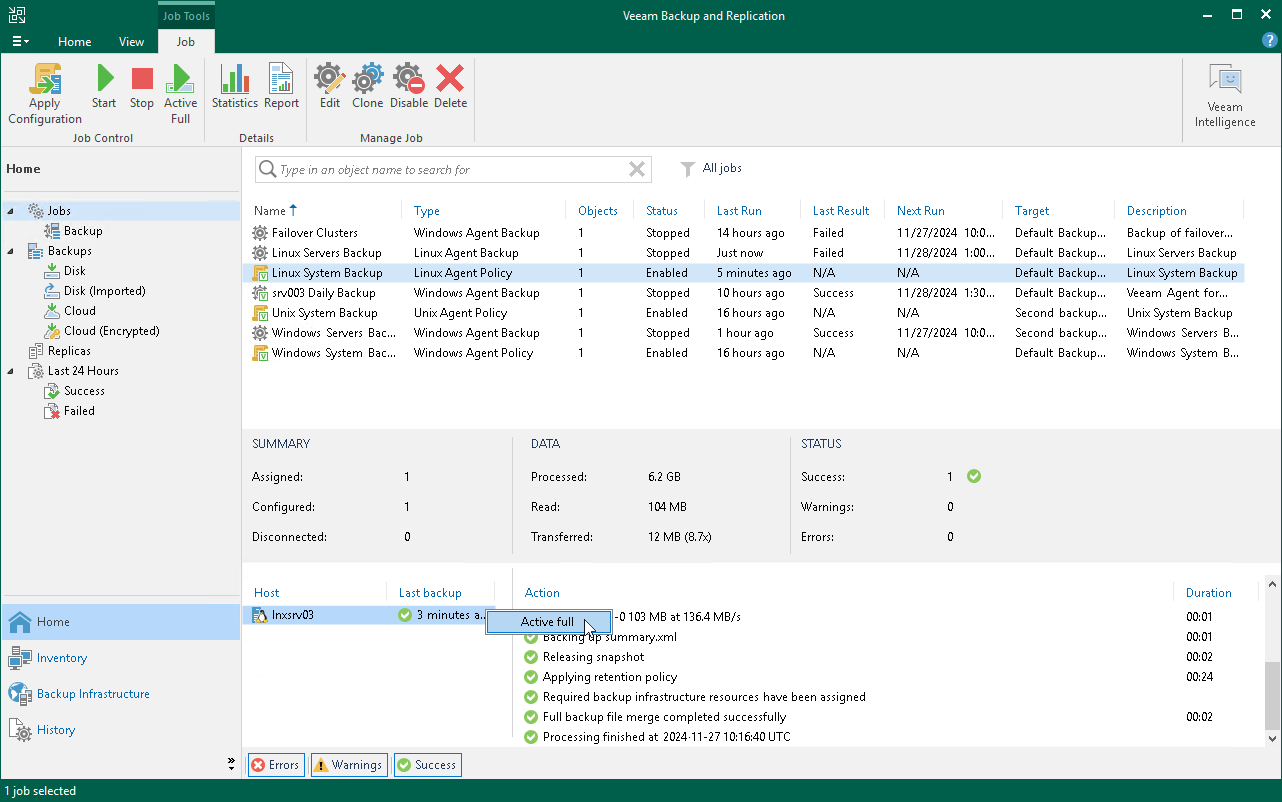Open job Statistics
This screenshot has width=1282, height=802.
[235, 87]
